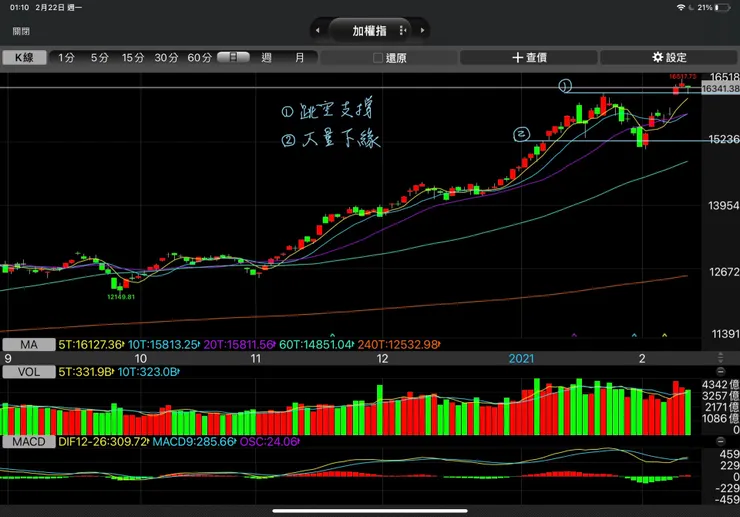Screen dimensions: 740x517
Task: Switch to the 30分 timeframe
Action: click(x=166, y=58)
